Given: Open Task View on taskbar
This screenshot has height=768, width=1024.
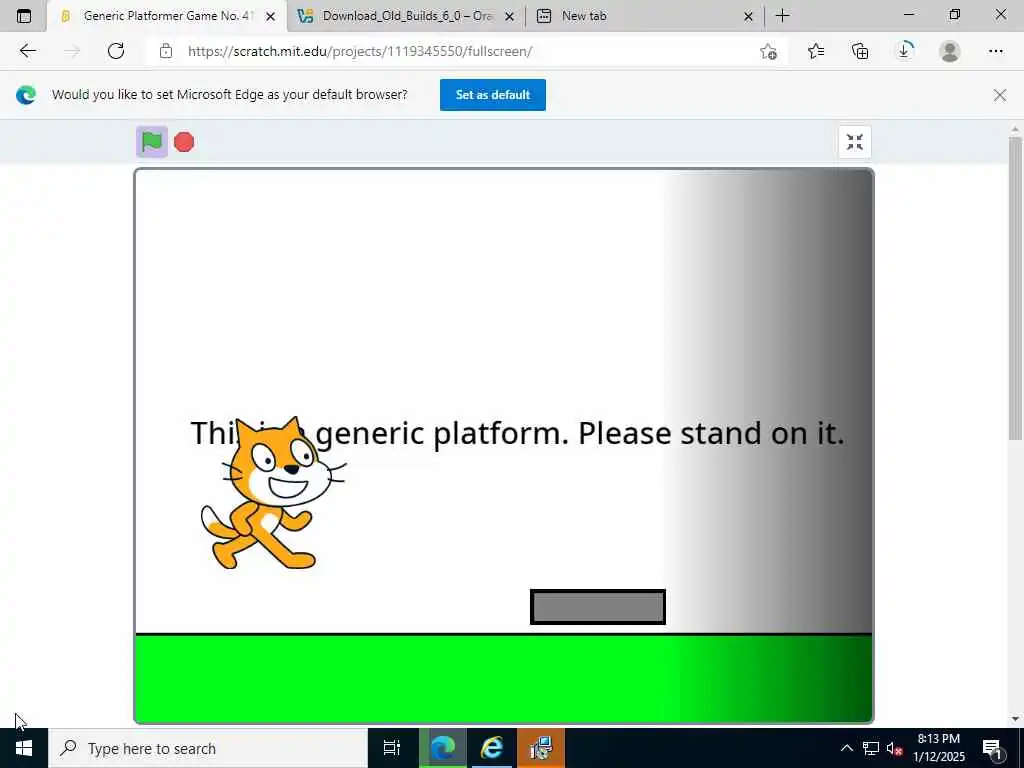Looking at the screenshot, I should click(x=392, y=748).
